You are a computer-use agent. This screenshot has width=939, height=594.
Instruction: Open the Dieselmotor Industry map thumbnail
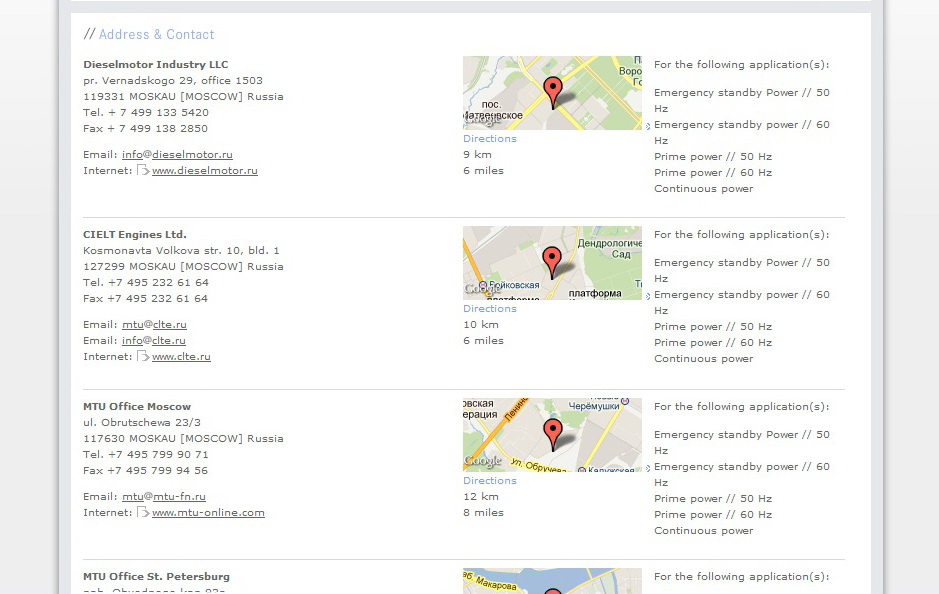coord(552,93)
